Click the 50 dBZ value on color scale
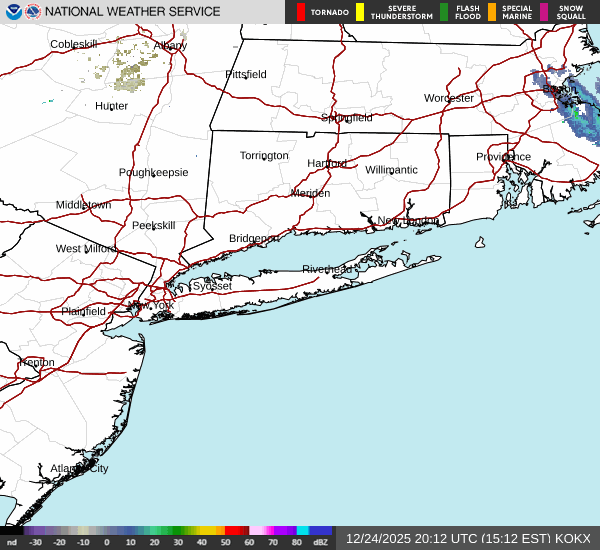 (x=226, y=543)
